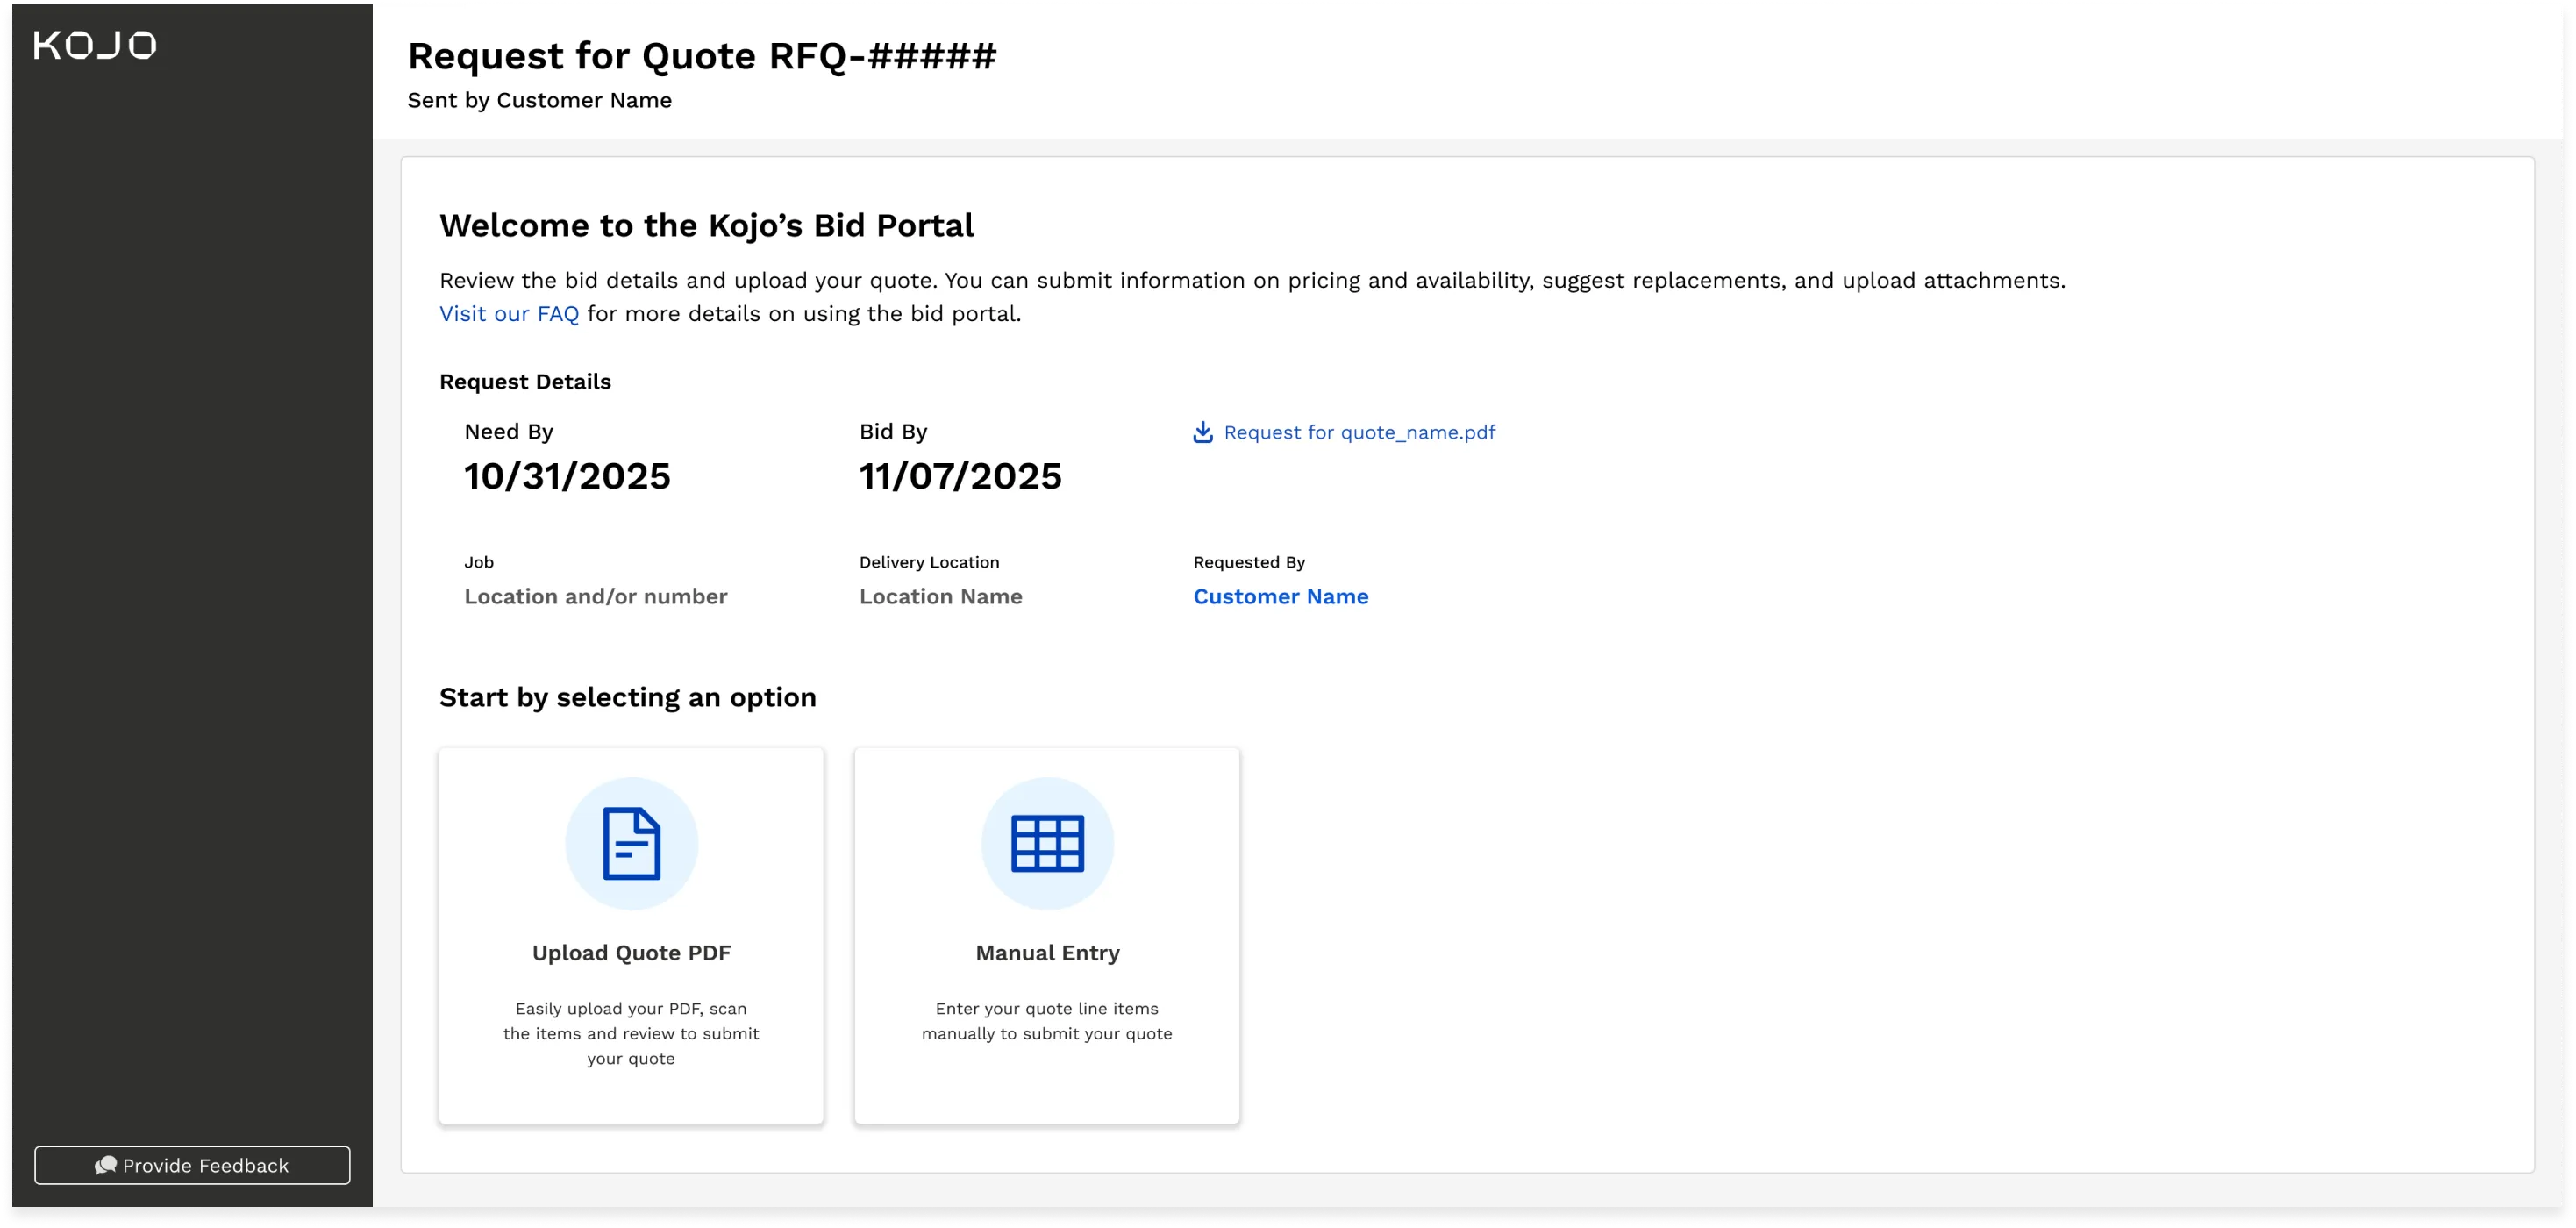Click the 'Delivery Location' field label
Viewport: 2576px width, 1228px height.
[x=929, y=562]
